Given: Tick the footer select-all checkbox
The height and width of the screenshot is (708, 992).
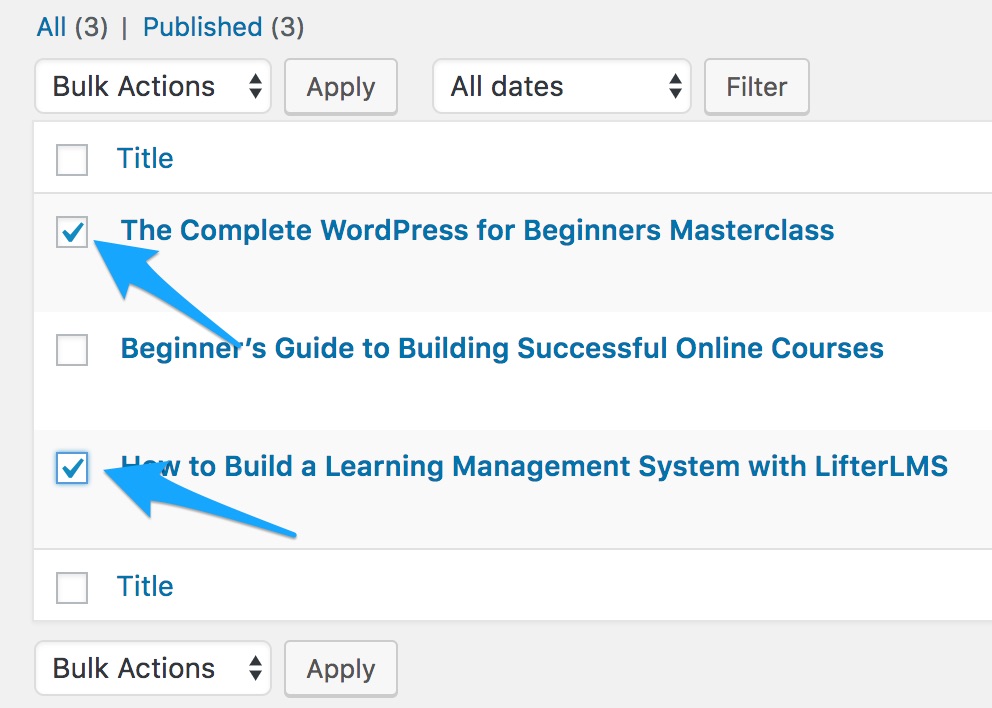Looking at the screenshot, I should point(72,588).
